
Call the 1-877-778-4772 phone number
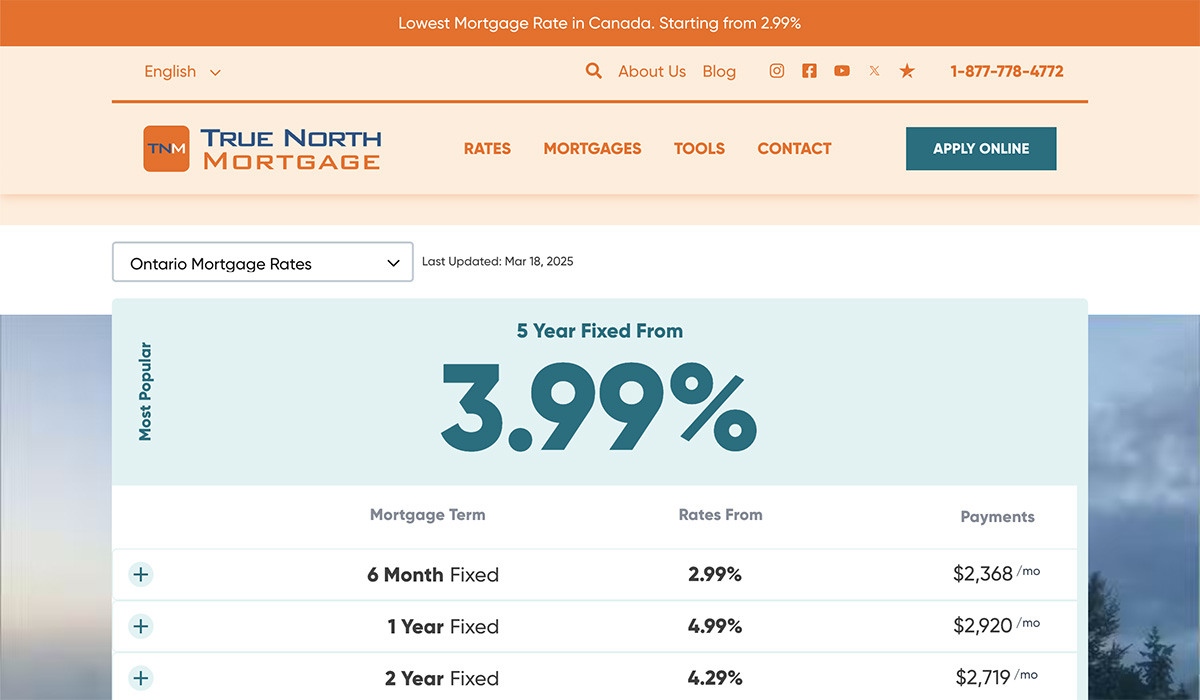[1006, 71]
